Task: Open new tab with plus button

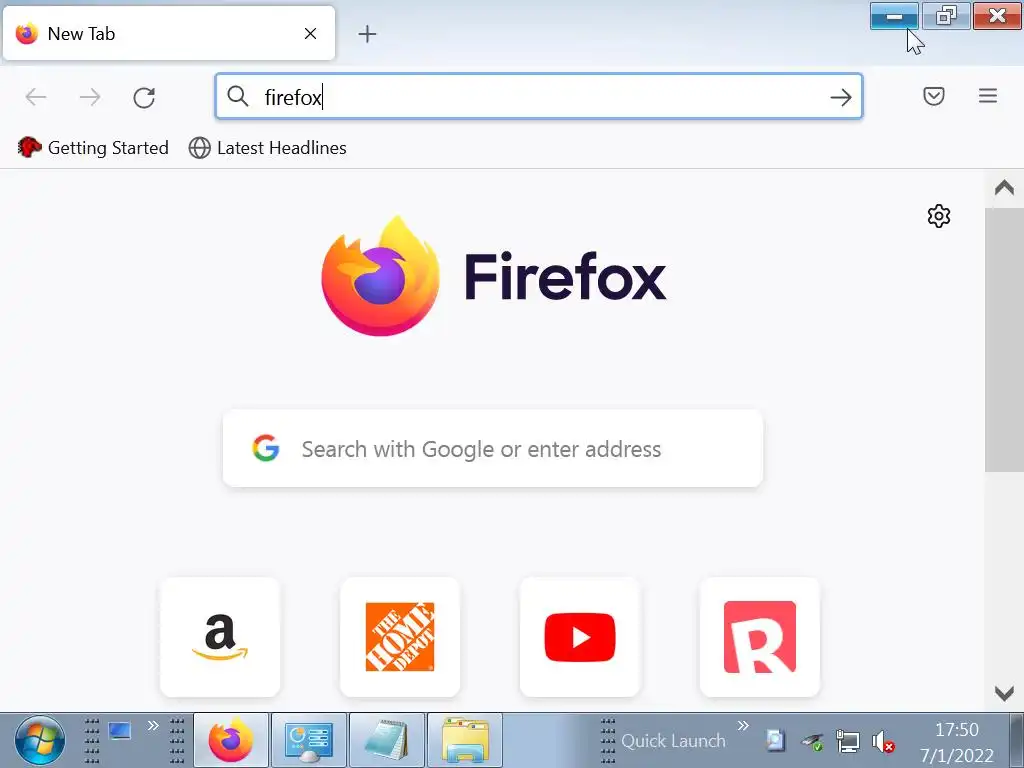Action: coord(368,34)
